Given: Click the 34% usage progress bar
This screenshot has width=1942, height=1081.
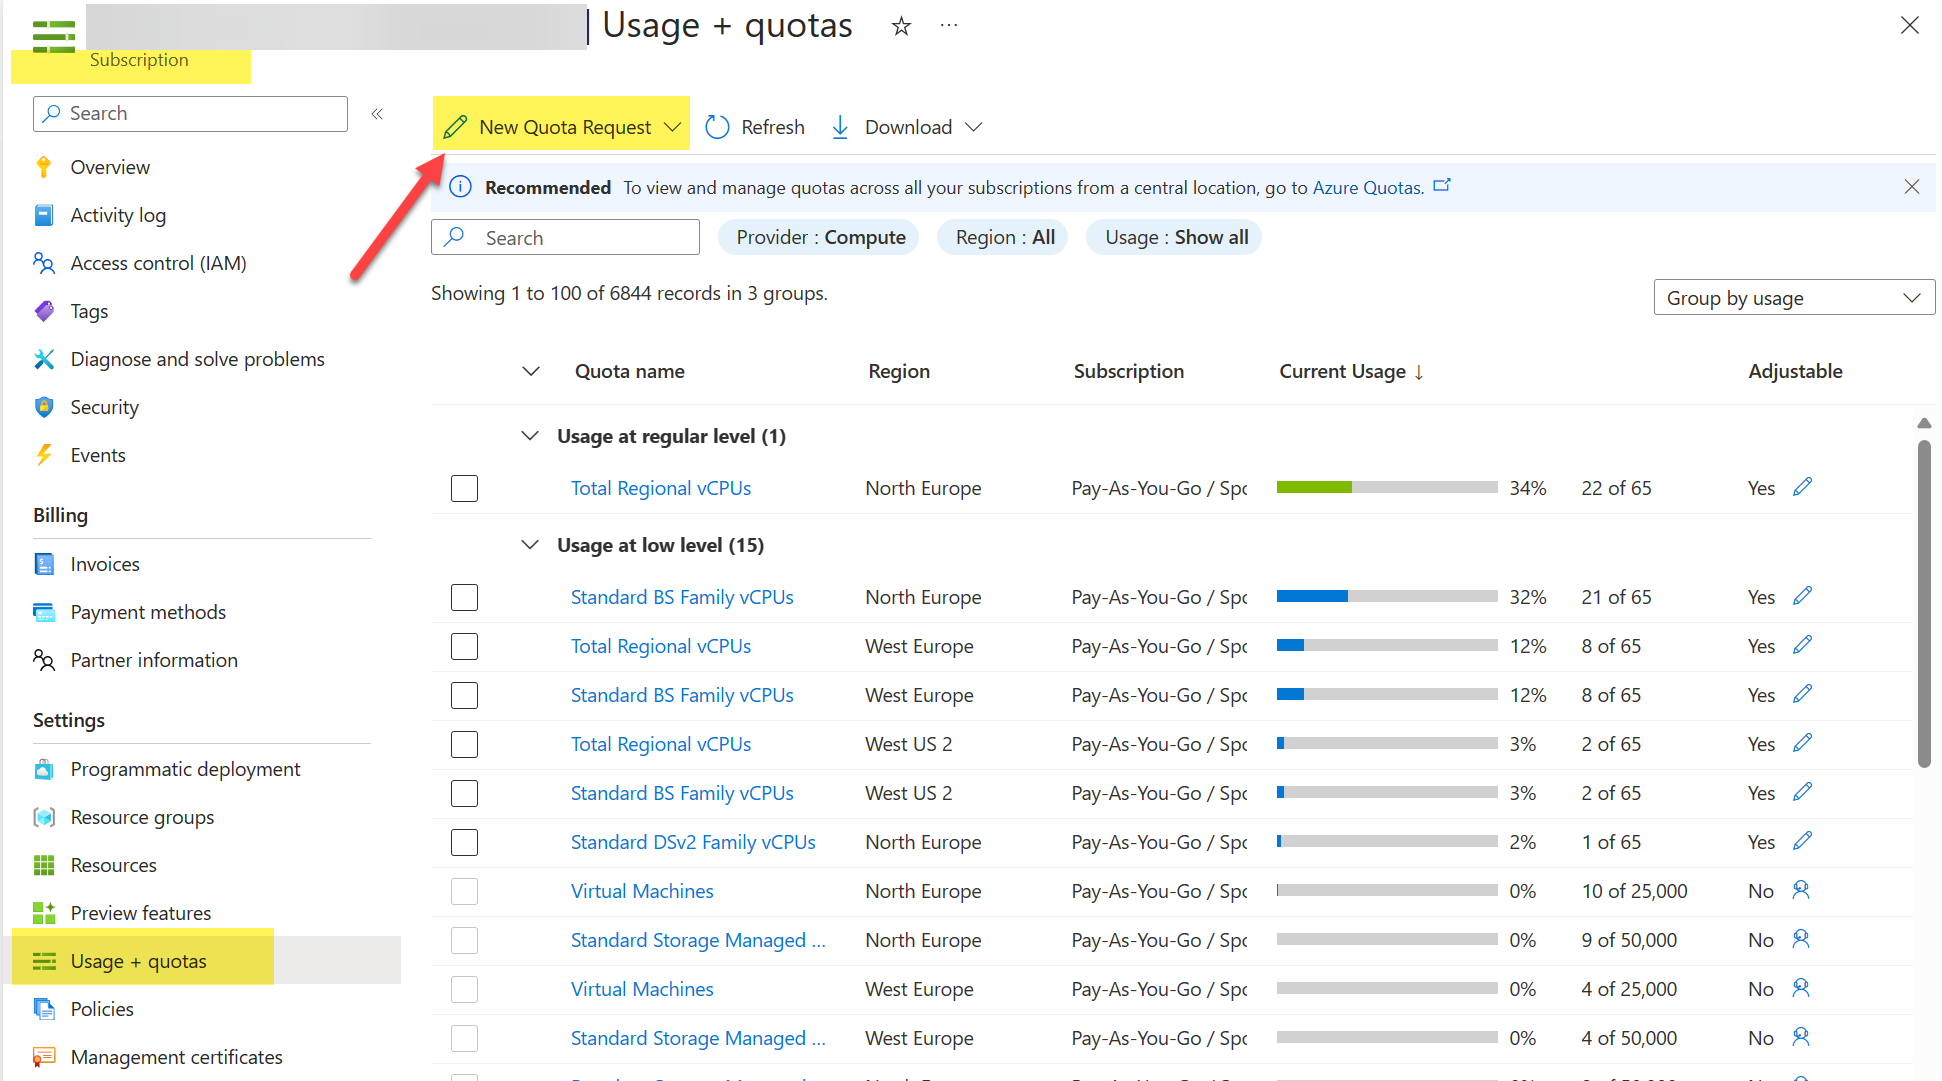Looking at the screenshot, I should (x=1386, y=487).
